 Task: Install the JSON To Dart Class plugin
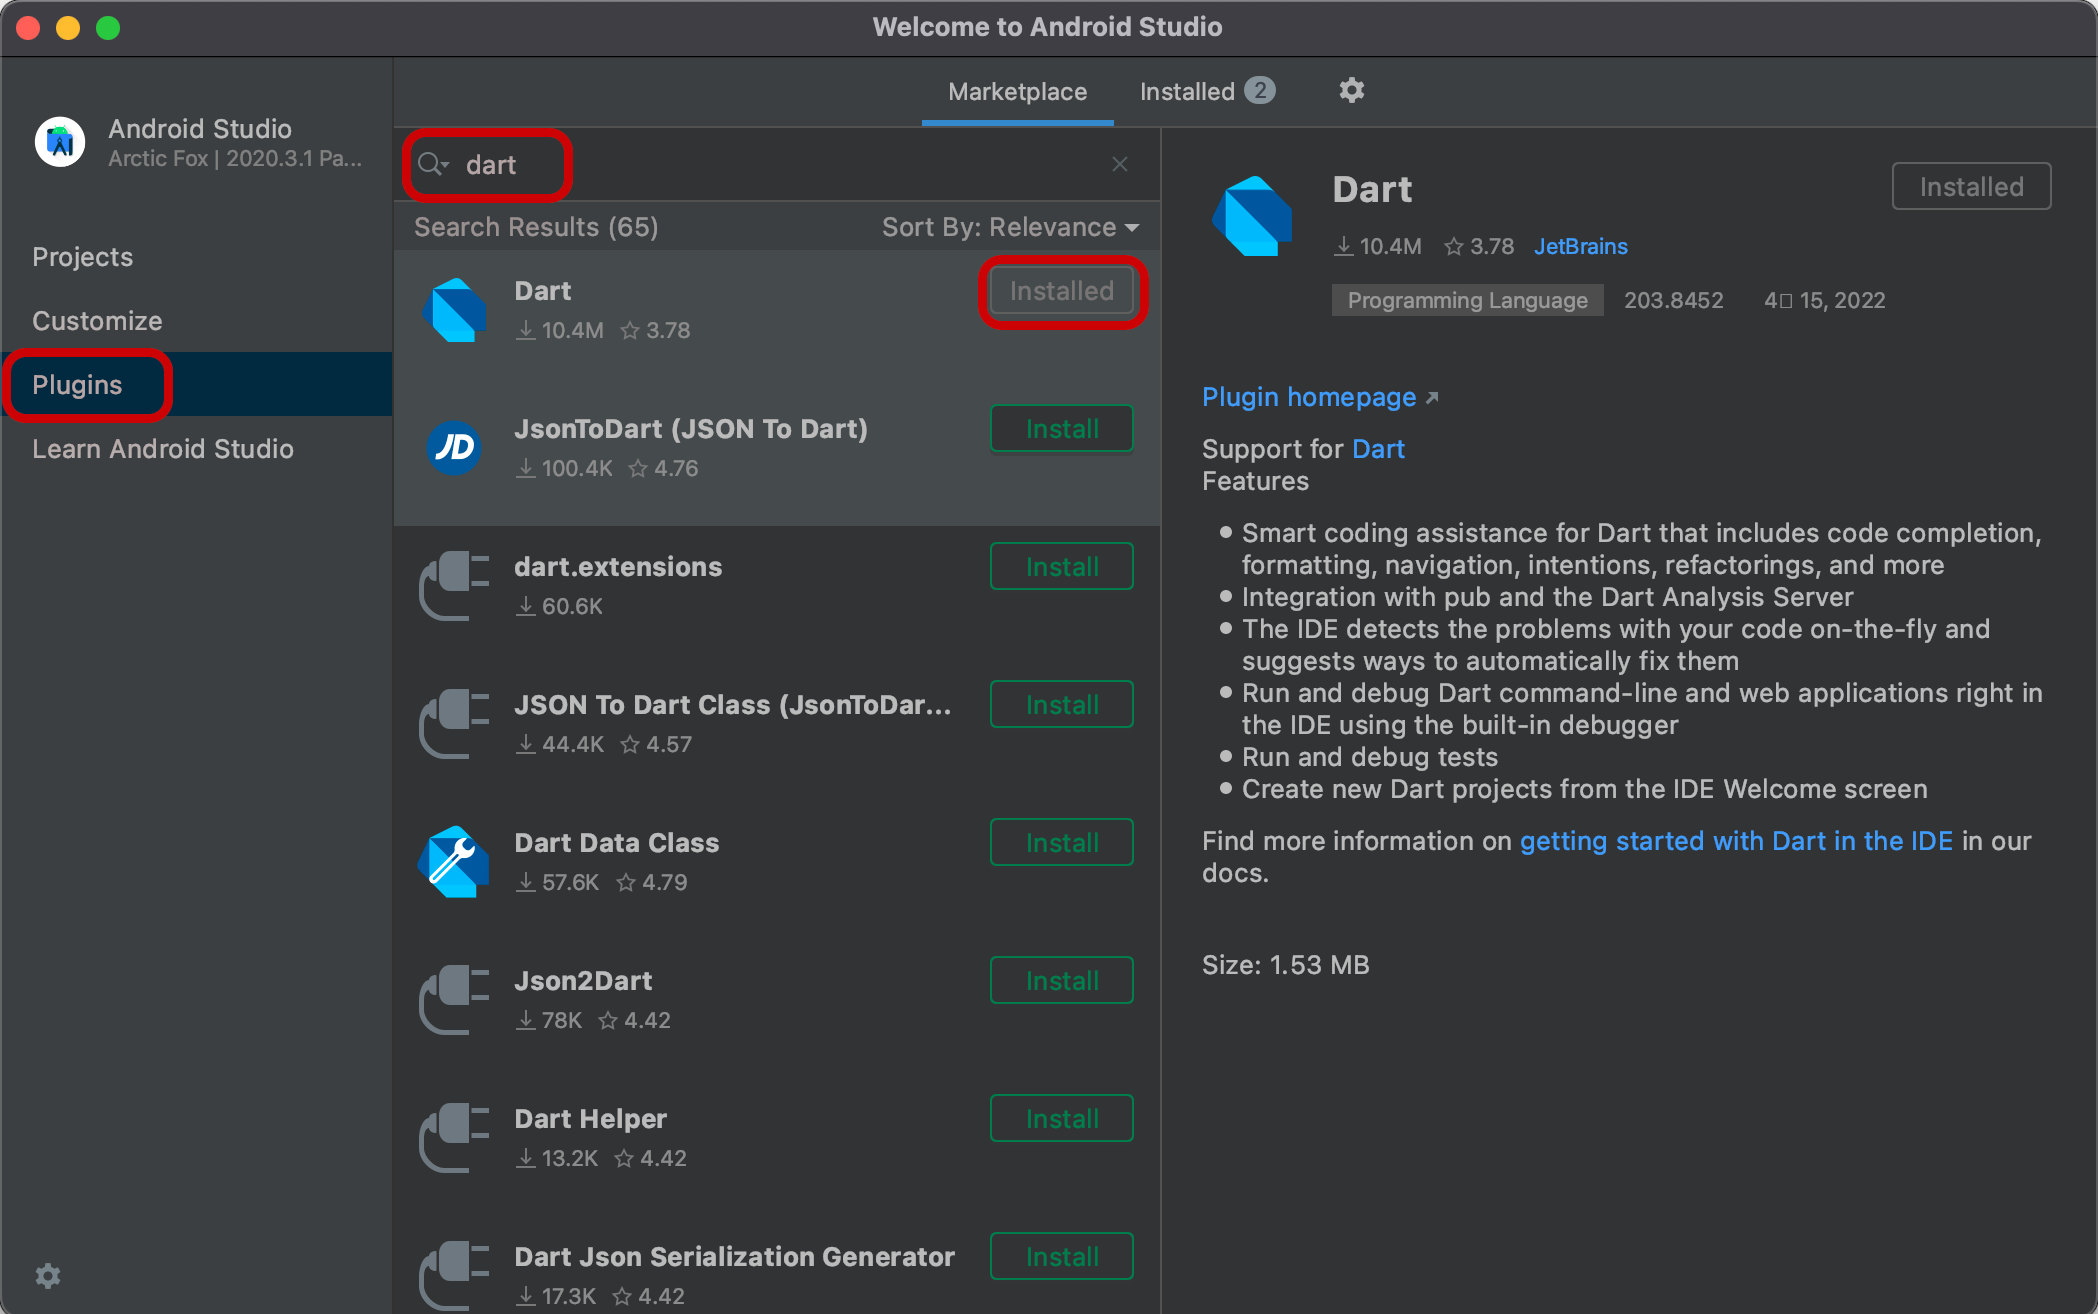(x=1061, y=705)
